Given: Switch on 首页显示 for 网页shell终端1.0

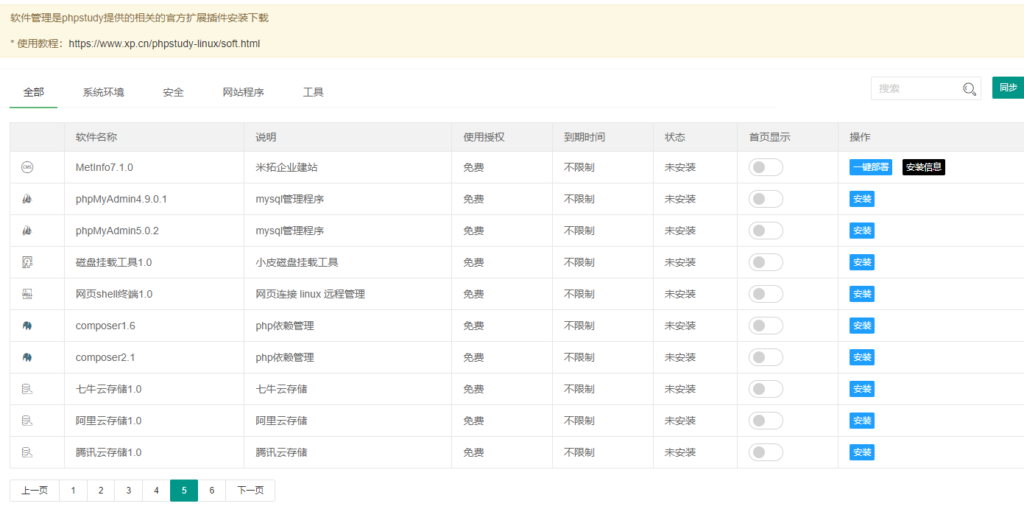Looking at the screenshot, I should coord(765,294).
